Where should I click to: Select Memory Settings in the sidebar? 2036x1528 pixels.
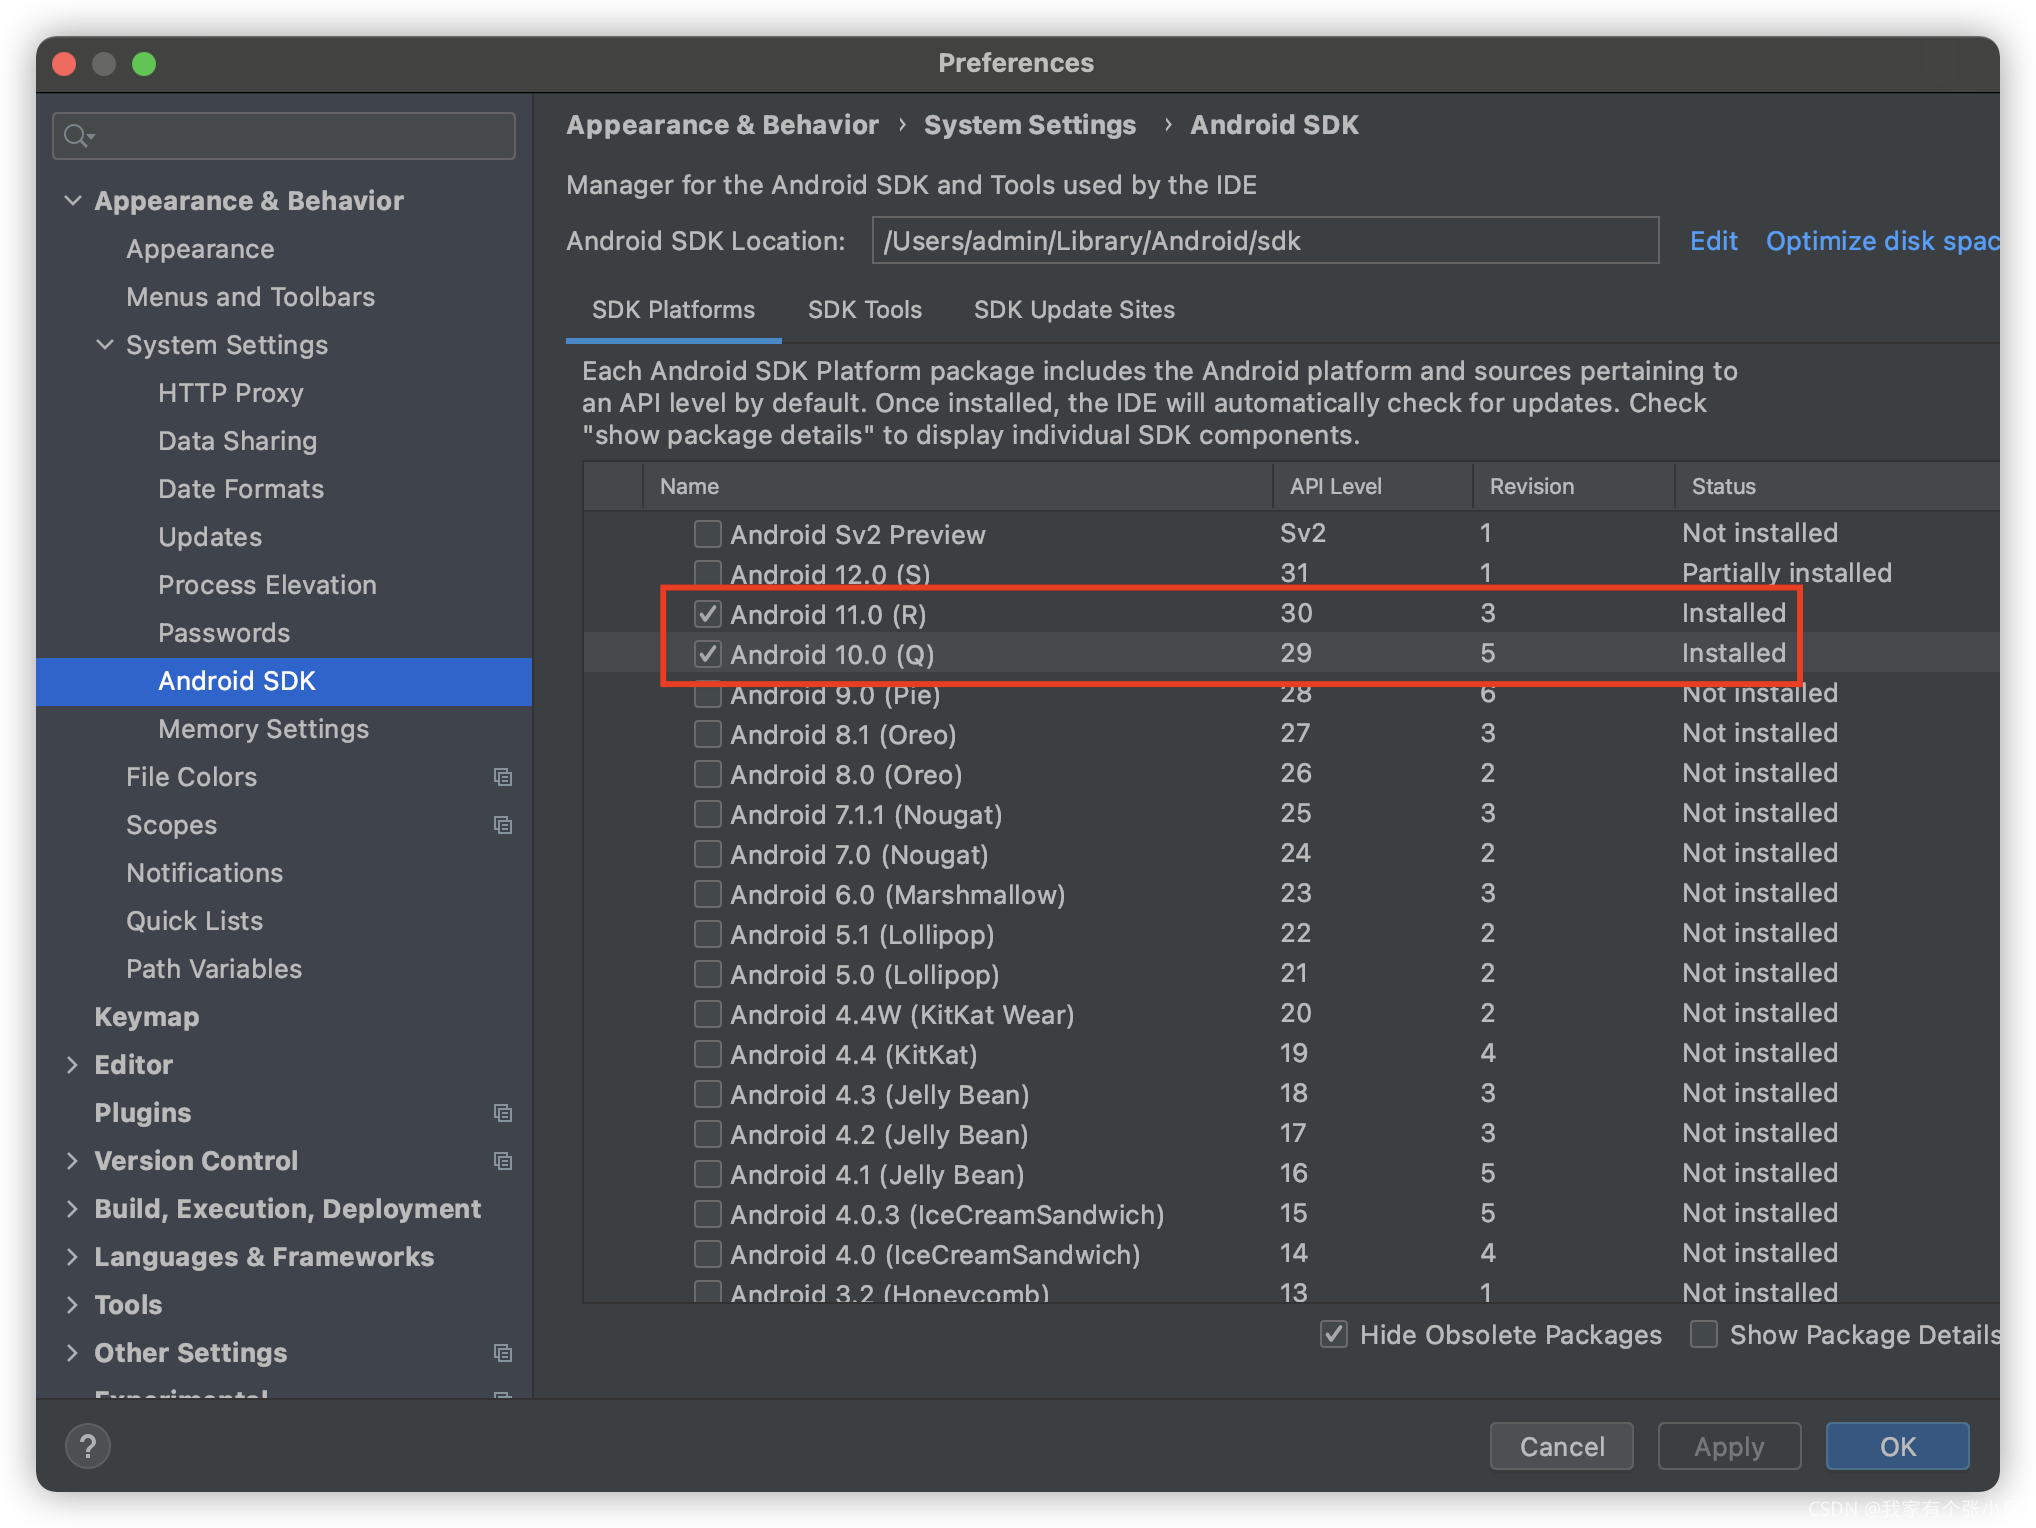click(263, 728)
